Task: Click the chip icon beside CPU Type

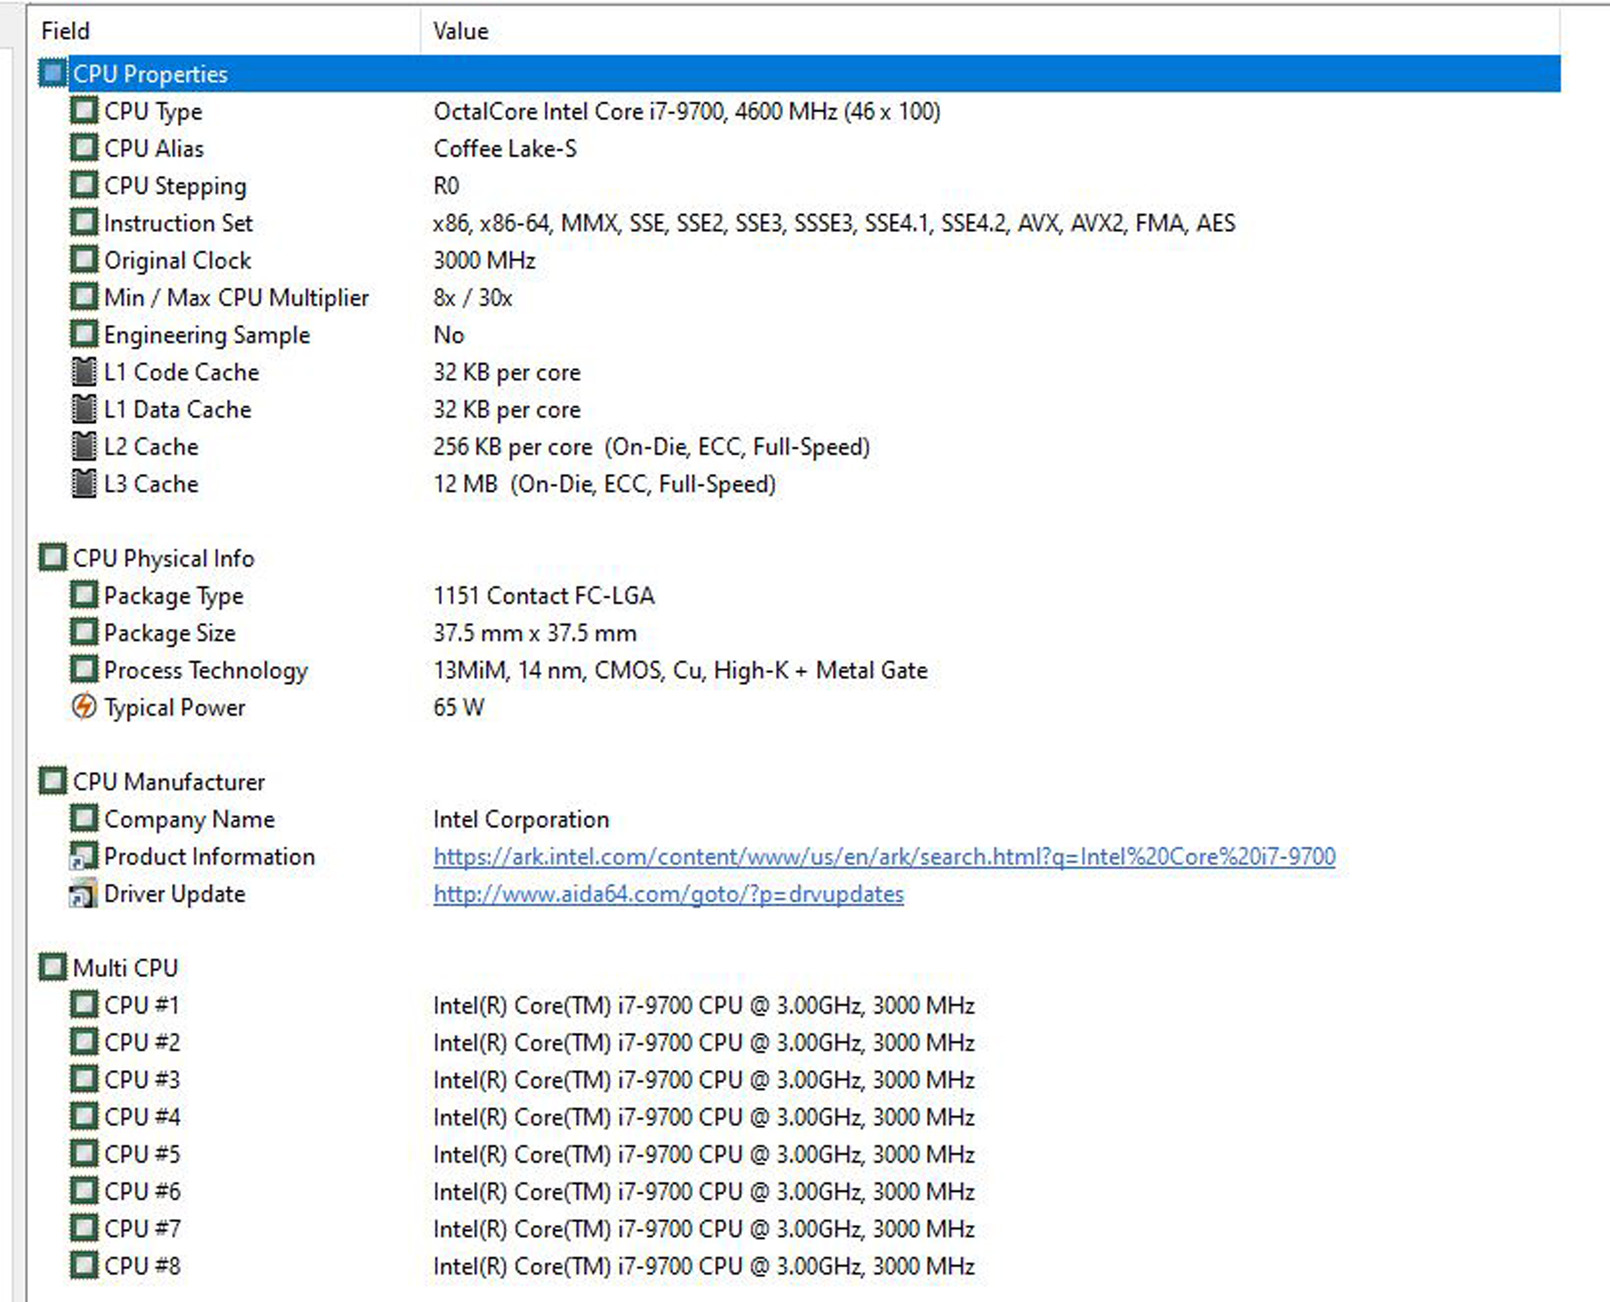Action: tap(84, 110)
